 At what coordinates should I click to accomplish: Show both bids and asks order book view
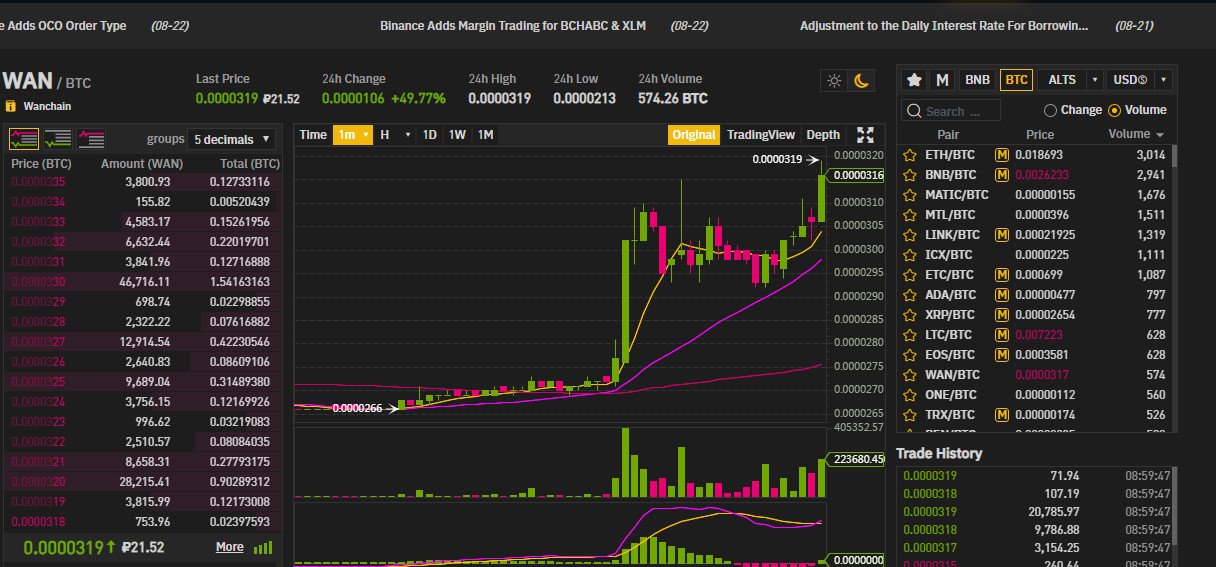pos(24,139)
